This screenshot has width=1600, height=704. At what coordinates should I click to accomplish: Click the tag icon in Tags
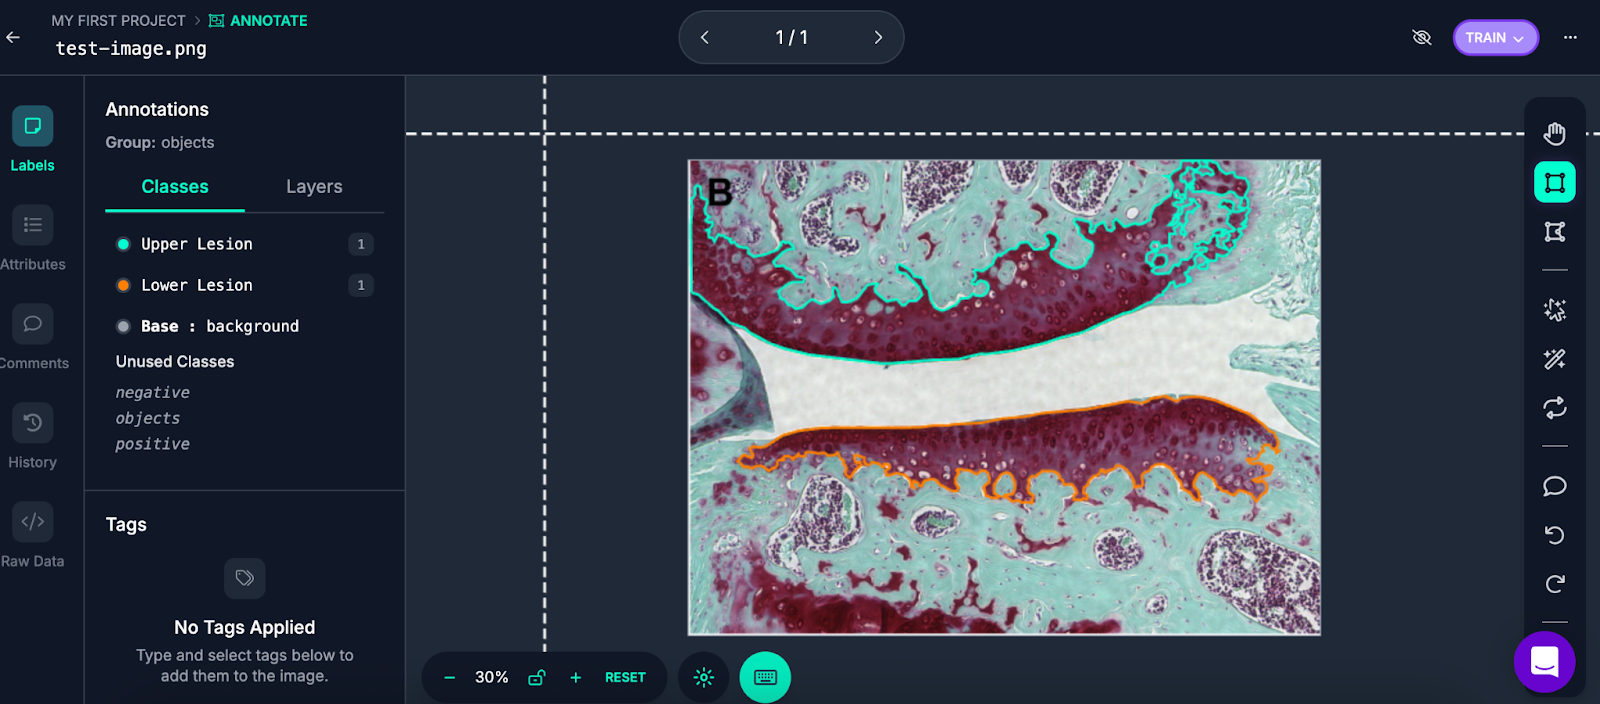point(245,578)
